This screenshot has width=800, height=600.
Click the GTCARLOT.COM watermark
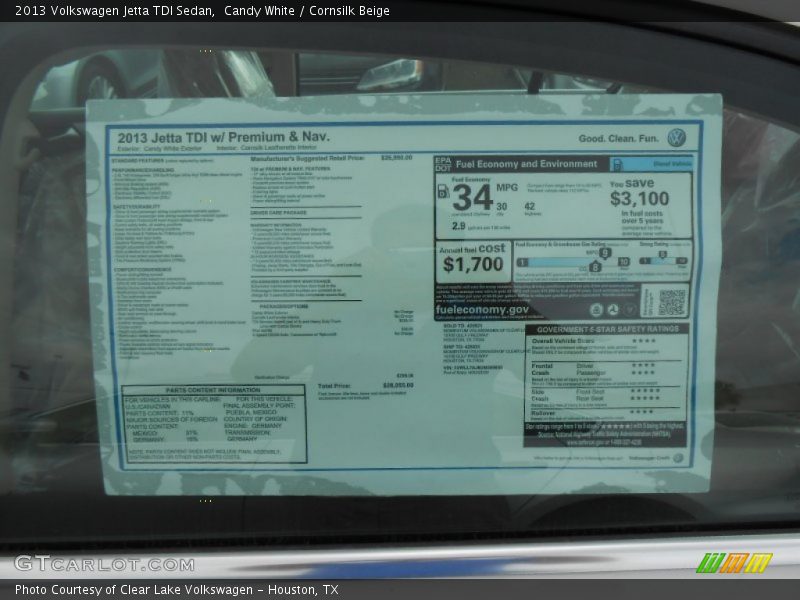click(103, 563)
